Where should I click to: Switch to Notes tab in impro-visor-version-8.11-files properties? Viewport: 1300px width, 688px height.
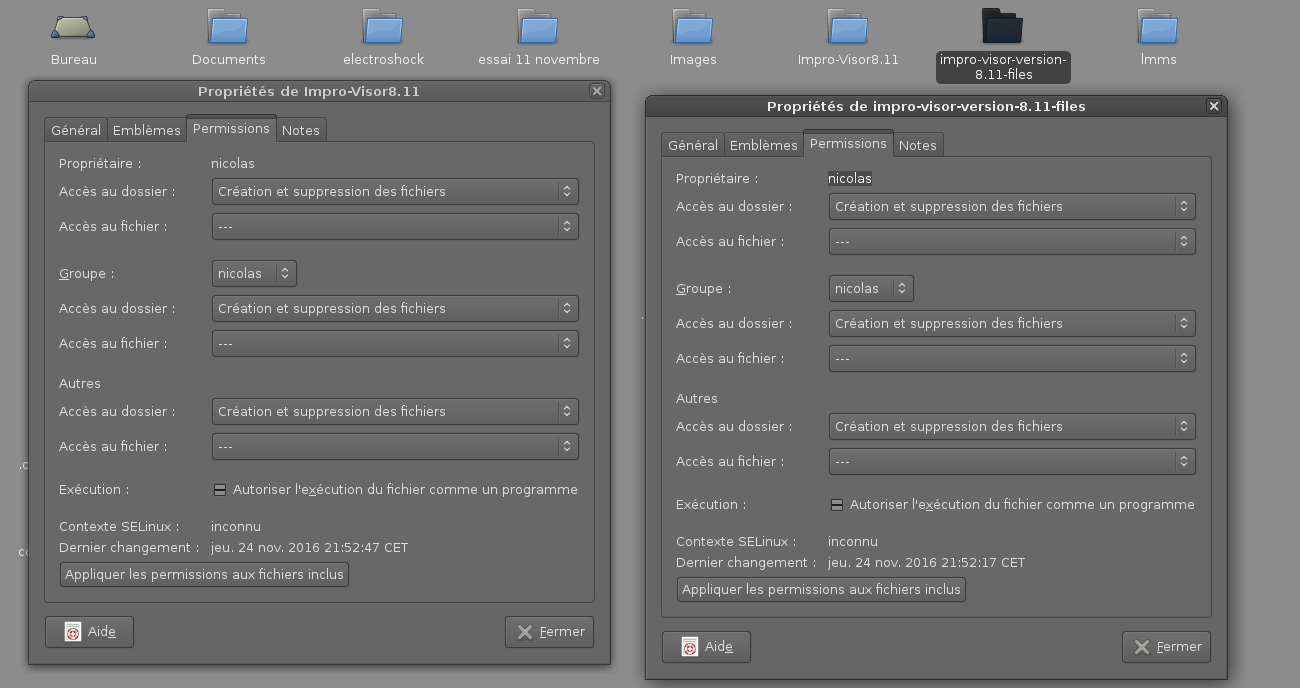pyautogui.click(x=917, y=145)
